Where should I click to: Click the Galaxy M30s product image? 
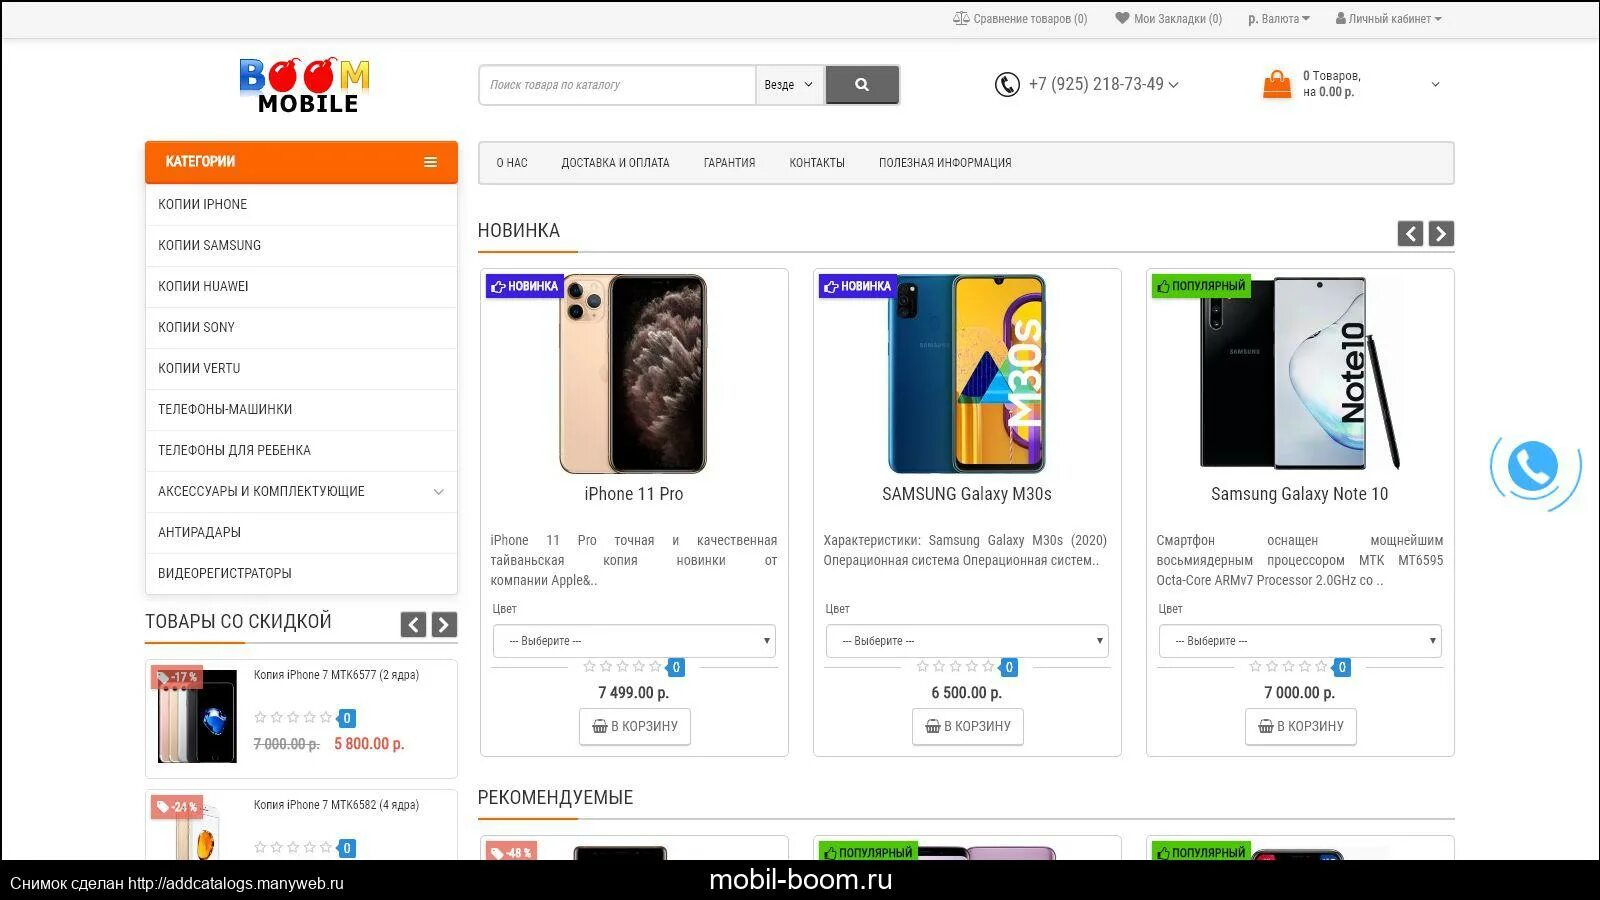click(967, 374)
